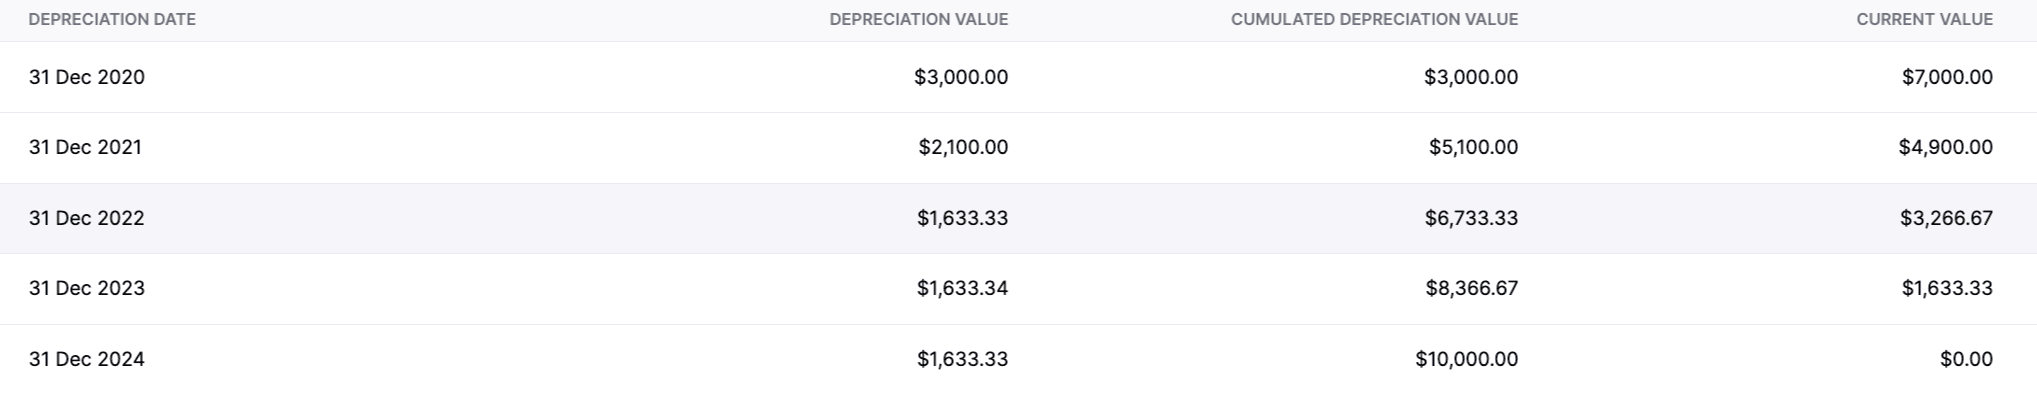
Task: Select cumulated value $5,100.00
Action: (x=1473, y=147)
